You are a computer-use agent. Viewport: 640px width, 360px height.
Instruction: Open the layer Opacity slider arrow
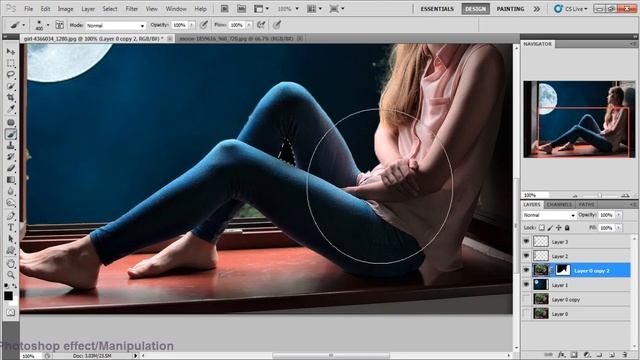(619, 215)
